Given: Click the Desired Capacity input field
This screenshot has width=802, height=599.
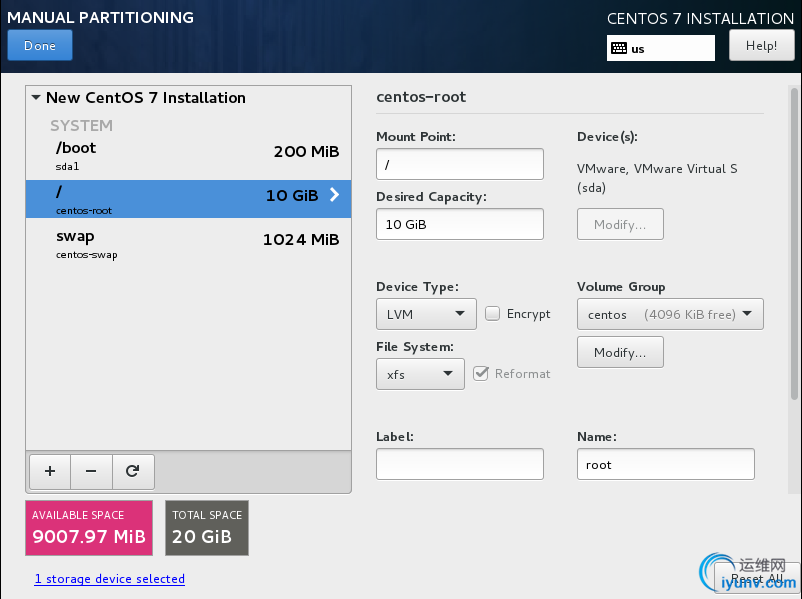Looking at the screenshot, I should click(x=460, y=224).
